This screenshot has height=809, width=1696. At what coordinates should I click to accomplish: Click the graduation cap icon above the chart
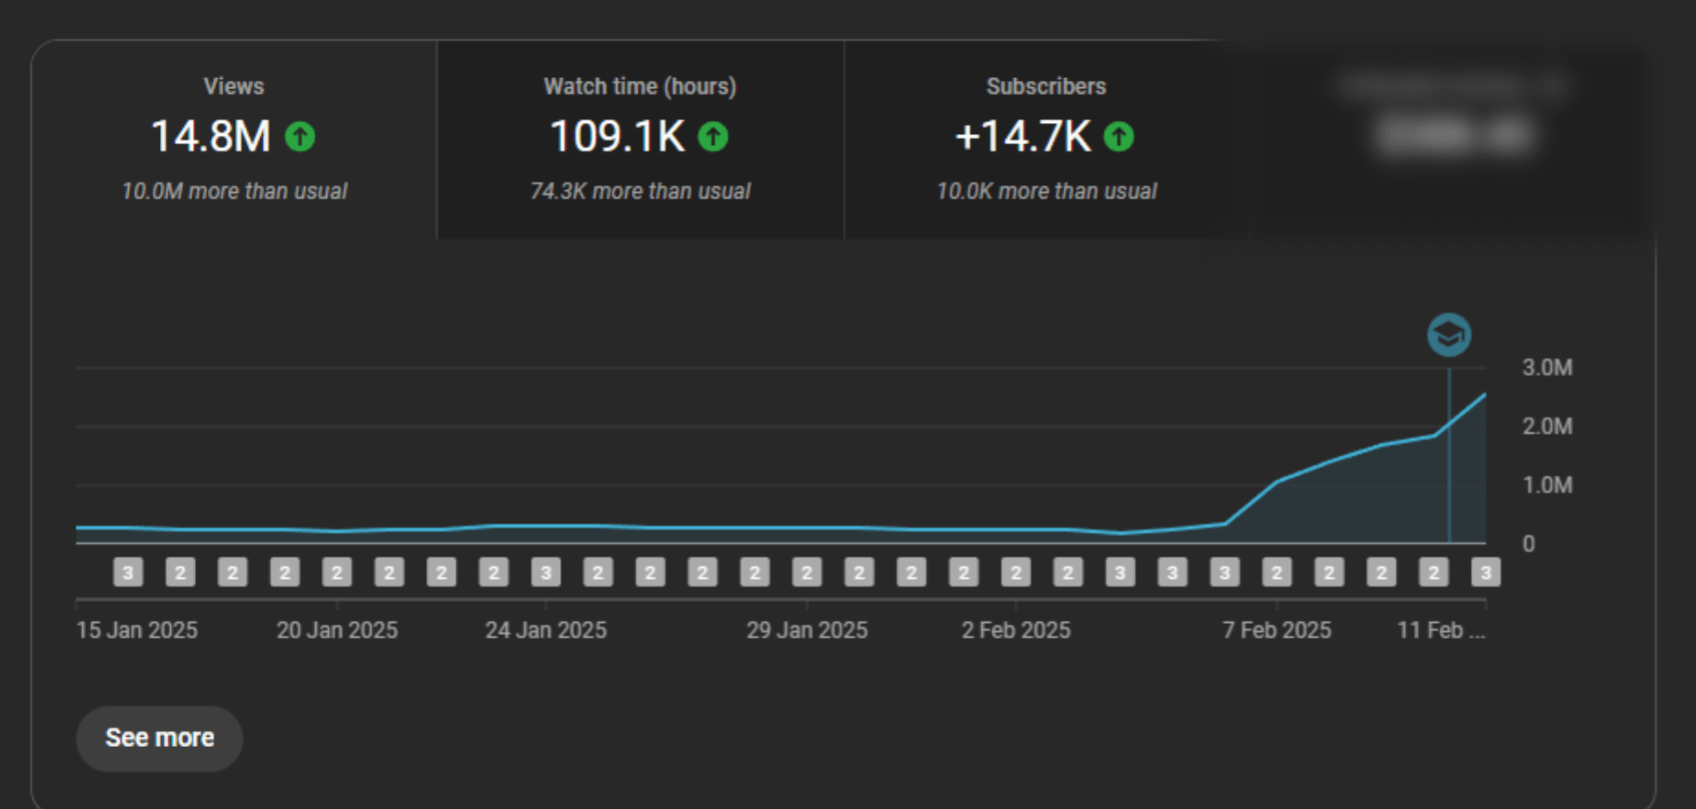pos(1448,335)
